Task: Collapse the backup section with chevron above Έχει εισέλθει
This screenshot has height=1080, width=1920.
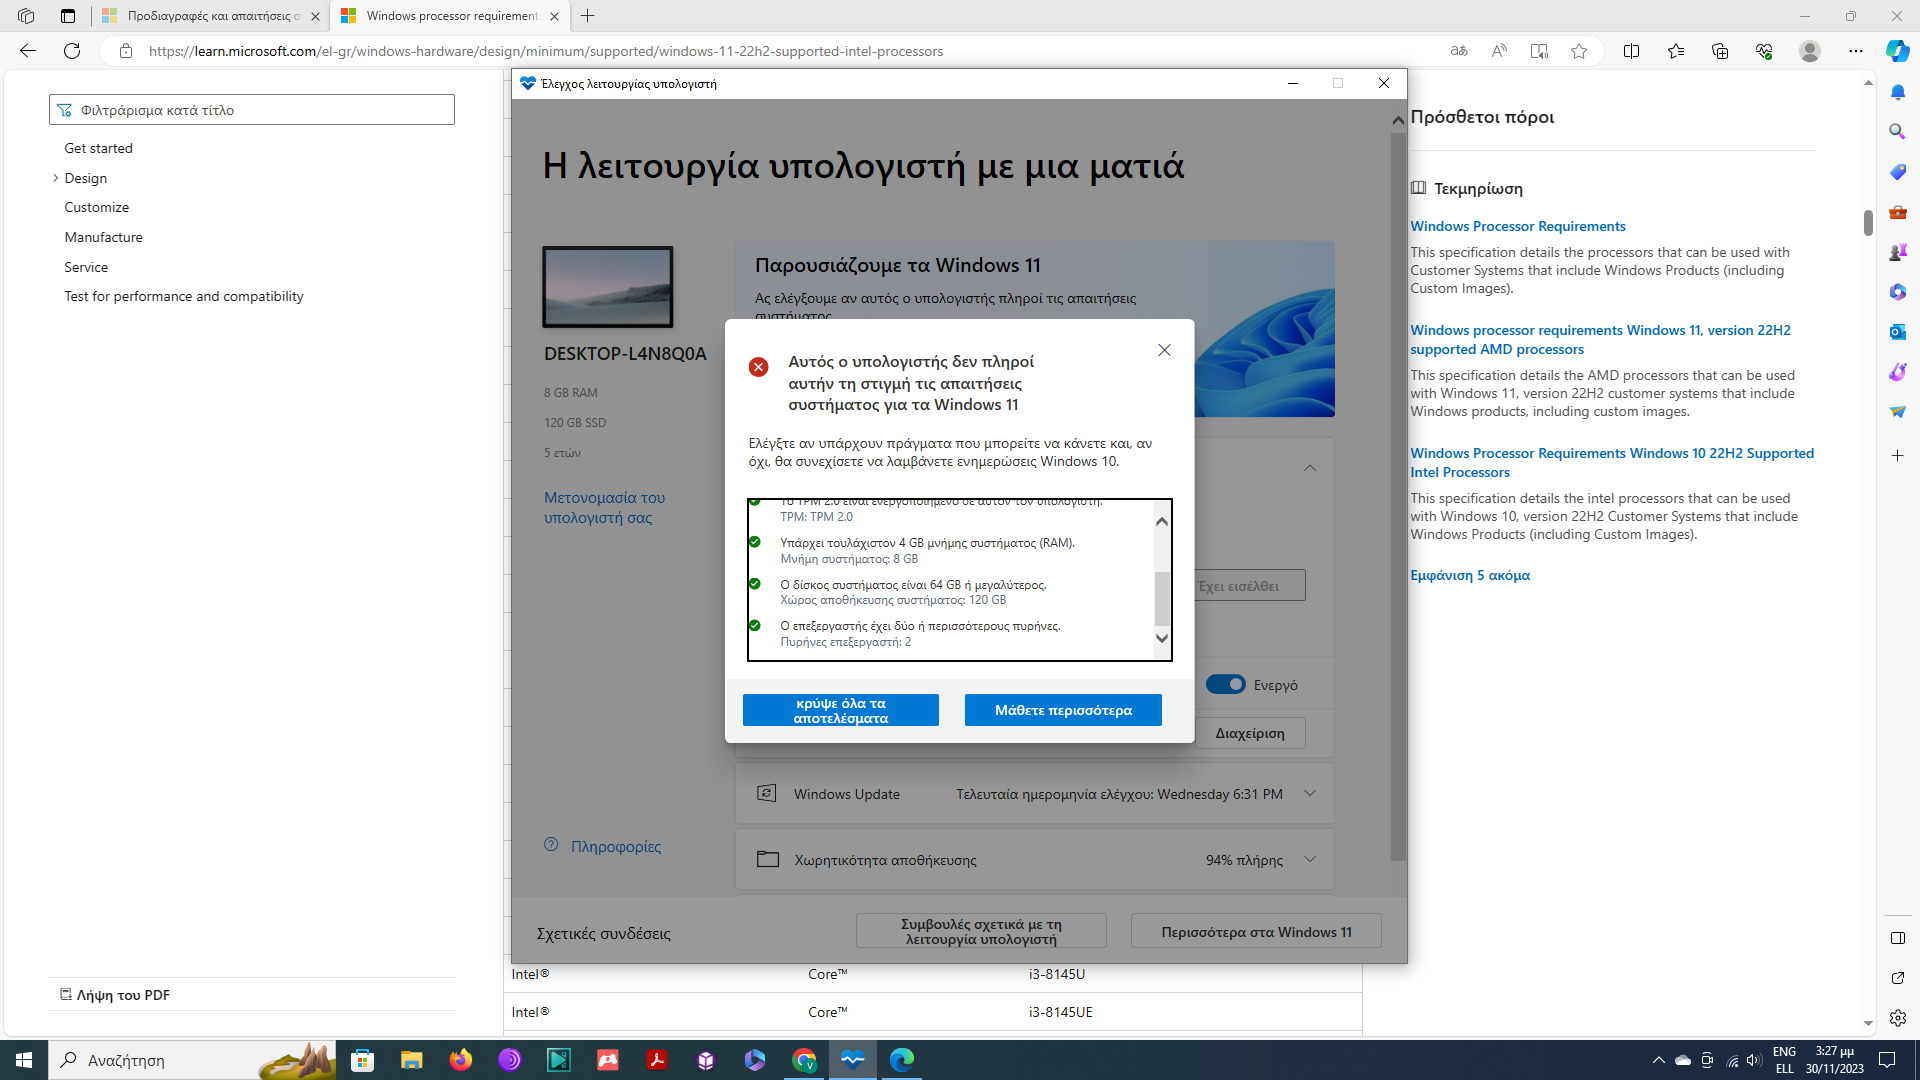Action: coord(1310,468)
